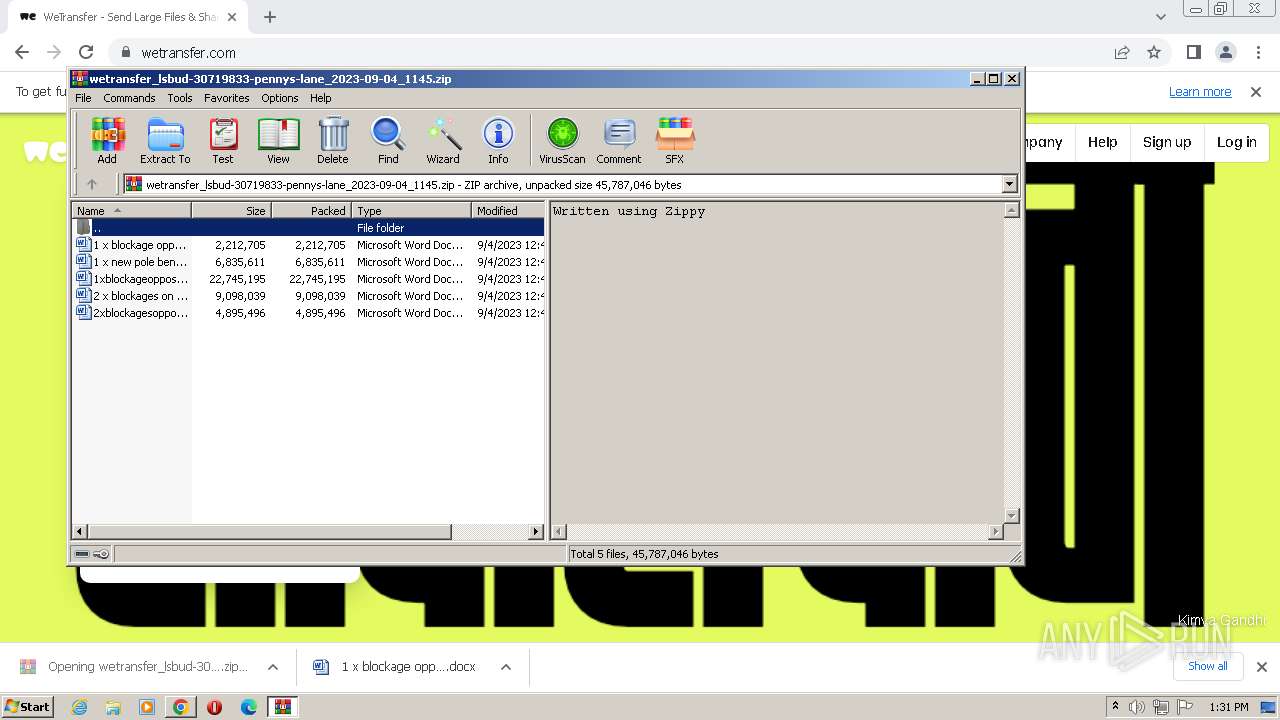Expand download options for docx file

[506, 667]
